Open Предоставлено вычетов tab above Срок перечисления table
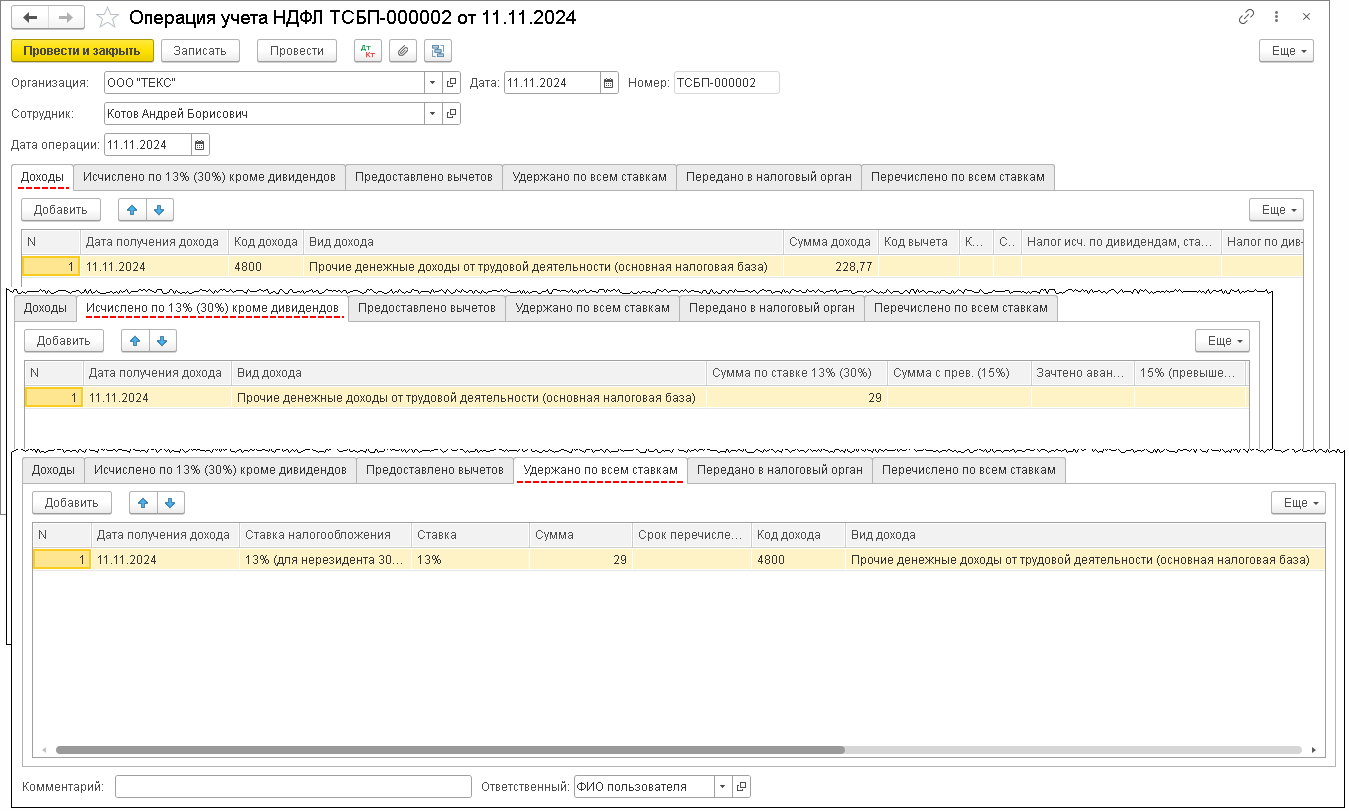The height and width of the screenshot is (811, 1349). 435,470
